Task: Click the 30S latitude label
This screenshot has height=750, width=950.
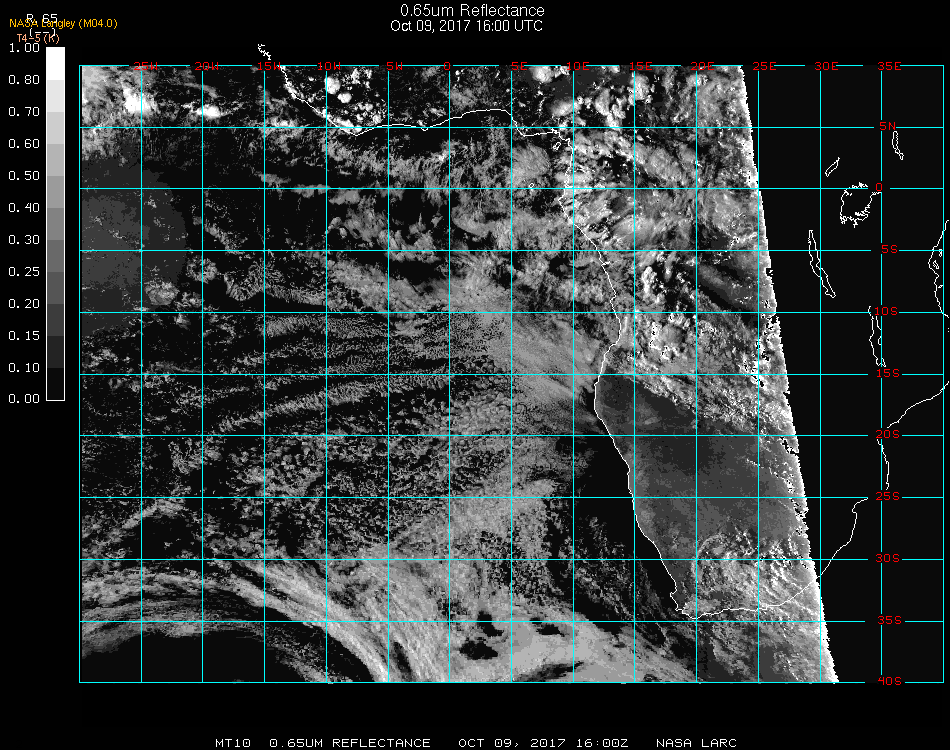Action: 888,559
